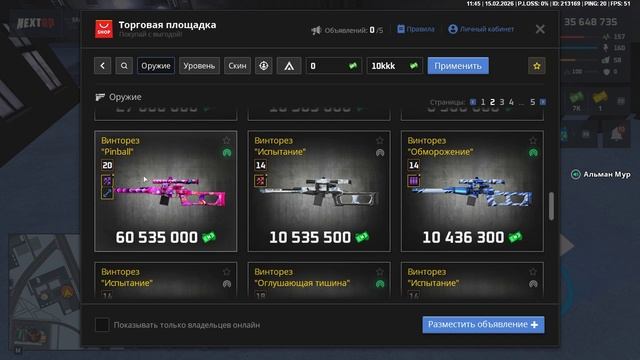Image resolution: width=640 pixels, height=360 pixels.
Task: Click the level 20 badge on Pinball card
Action: click(107, 165)
